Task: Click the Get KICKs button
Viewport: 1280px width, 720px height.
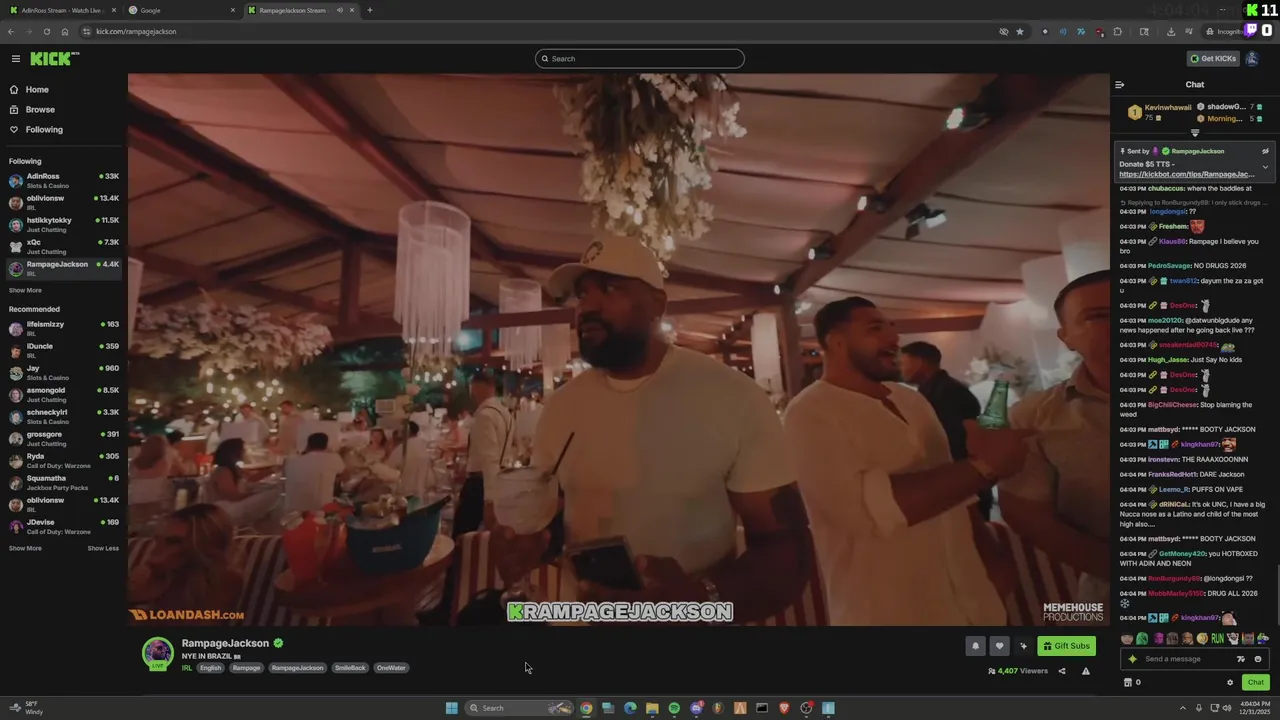Action: click(1213, 59)
